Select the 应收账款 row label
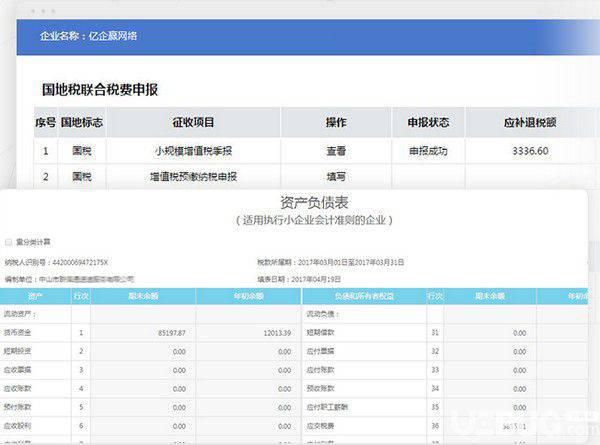The image size is (600, 445). (17, 388)
